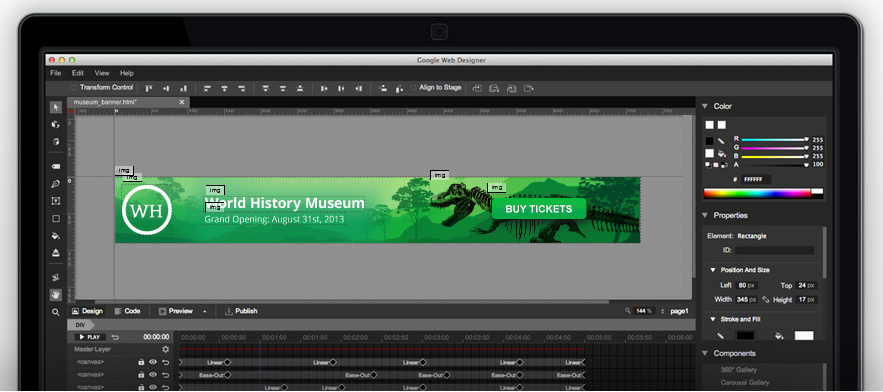This screenshot has height=392, width=883.
Task: Select the 3D object rotate tool
Action: pyautogui.click(x=55, y=124)
